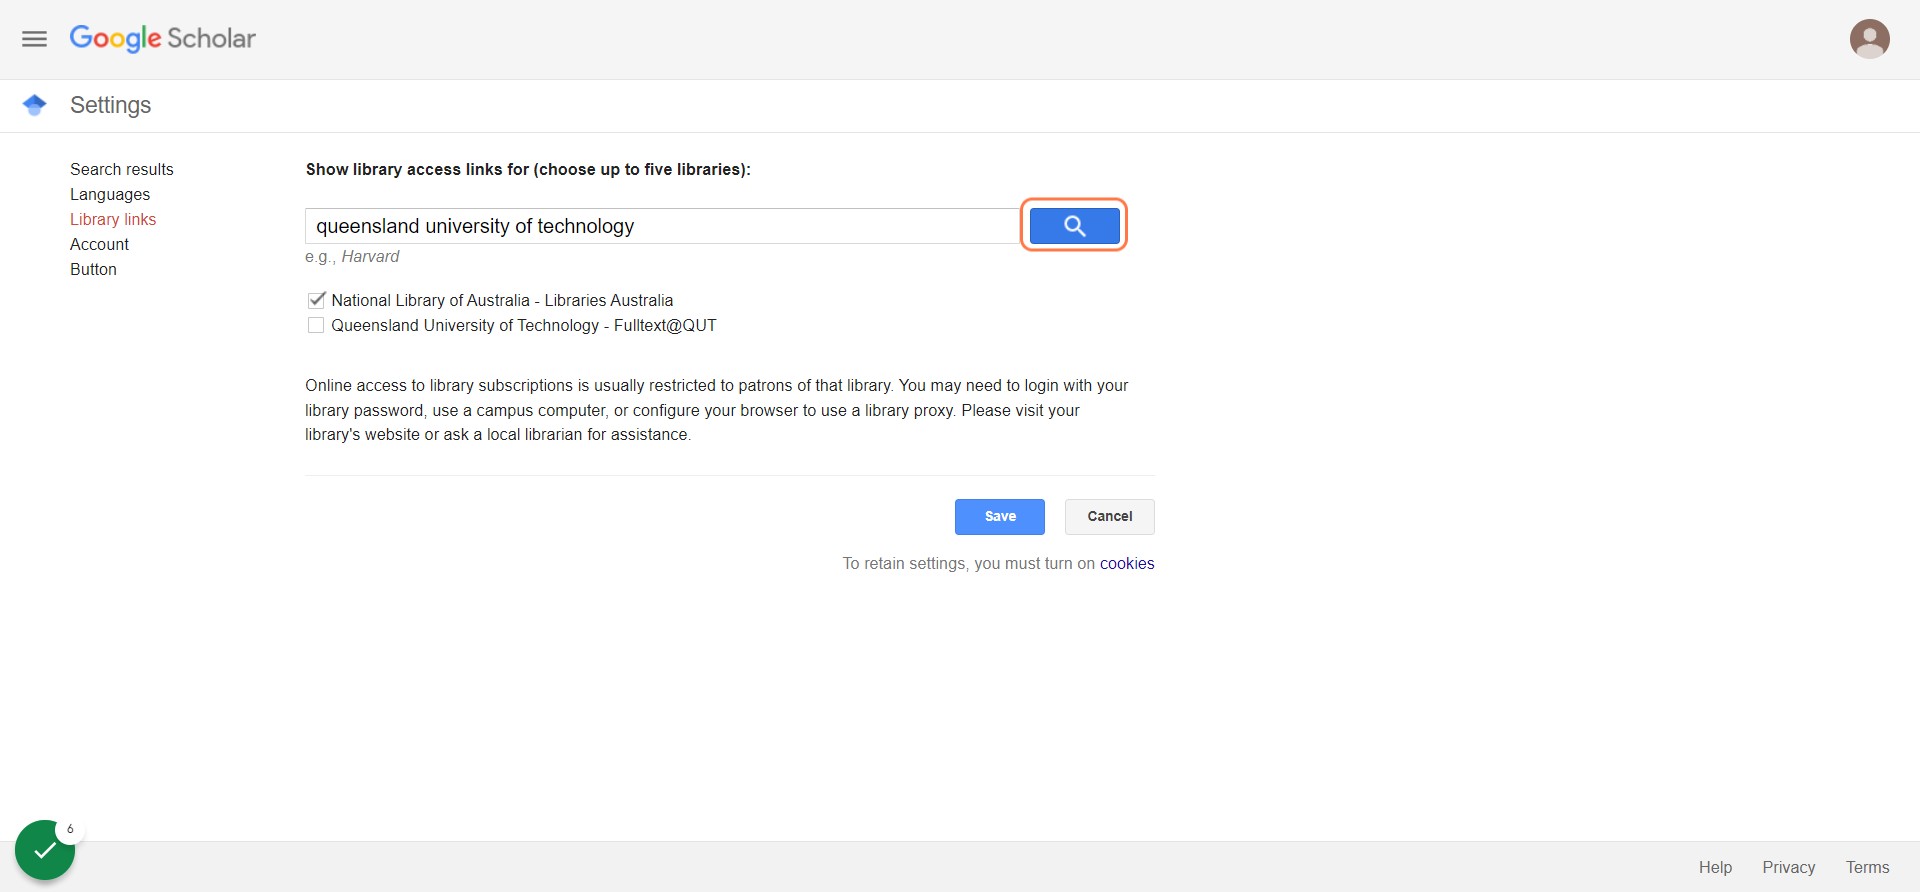Click the blue library search button
This screenshot has height=892, width=1920.
pyautogui.click(x=1074, y=226)
